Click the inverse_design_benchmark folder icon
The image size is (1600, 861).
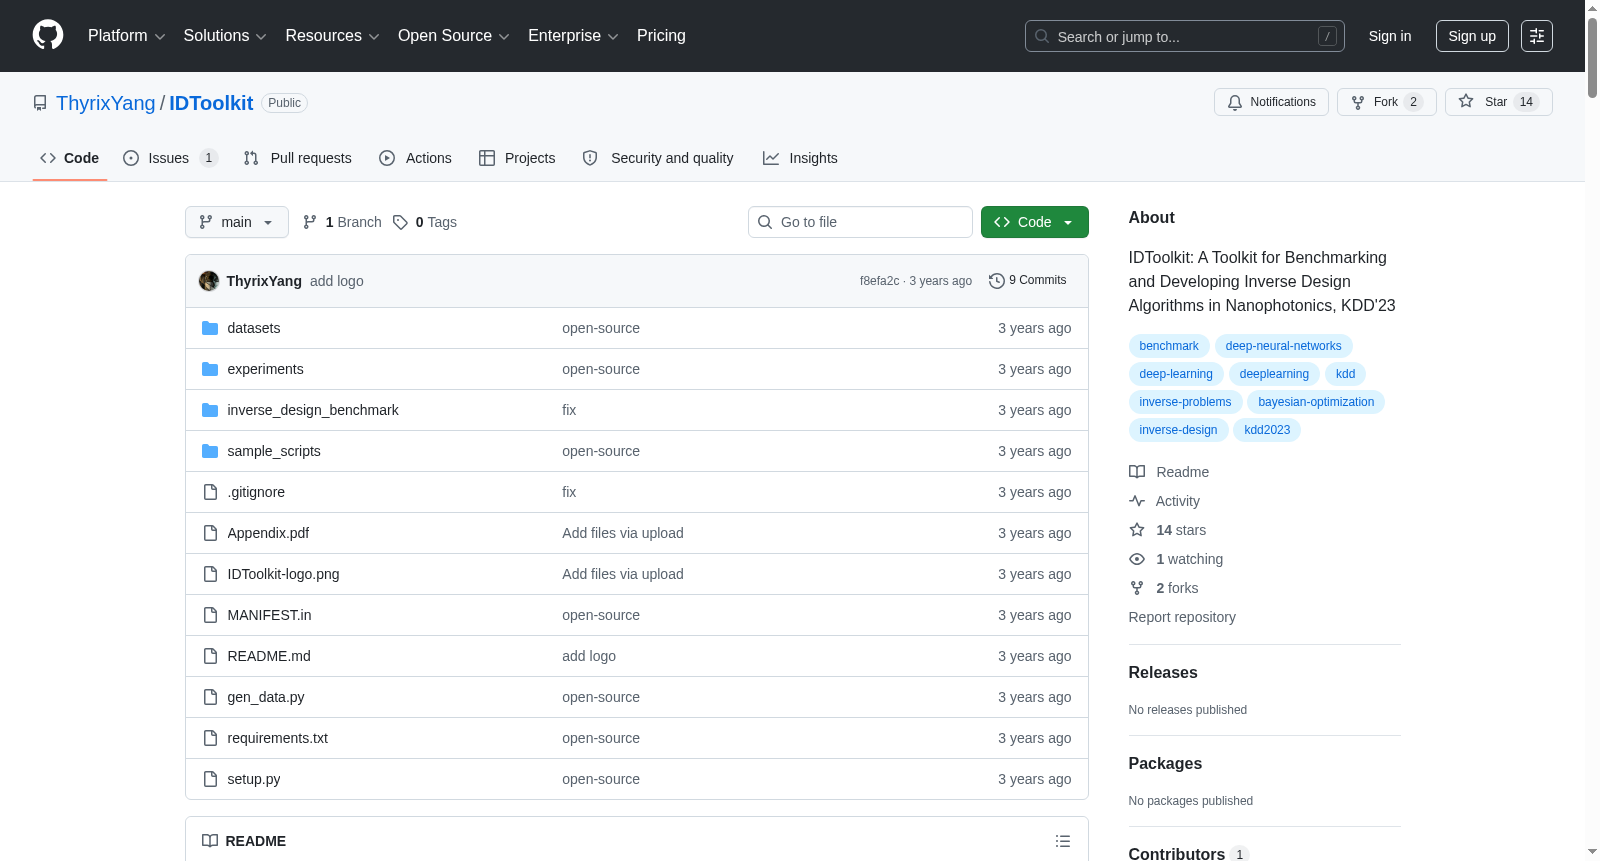[210, 410]
